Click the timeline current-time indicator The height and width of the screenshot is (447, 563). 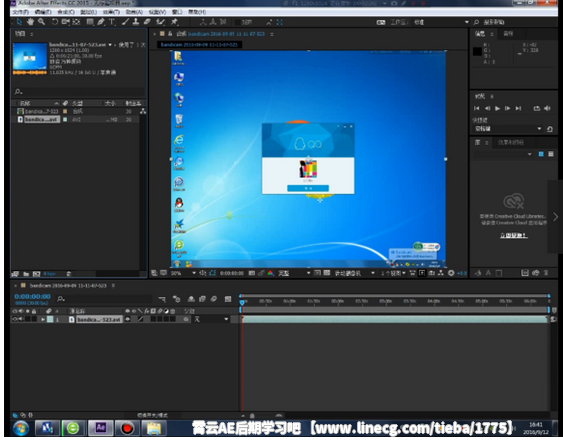[242, 302]
